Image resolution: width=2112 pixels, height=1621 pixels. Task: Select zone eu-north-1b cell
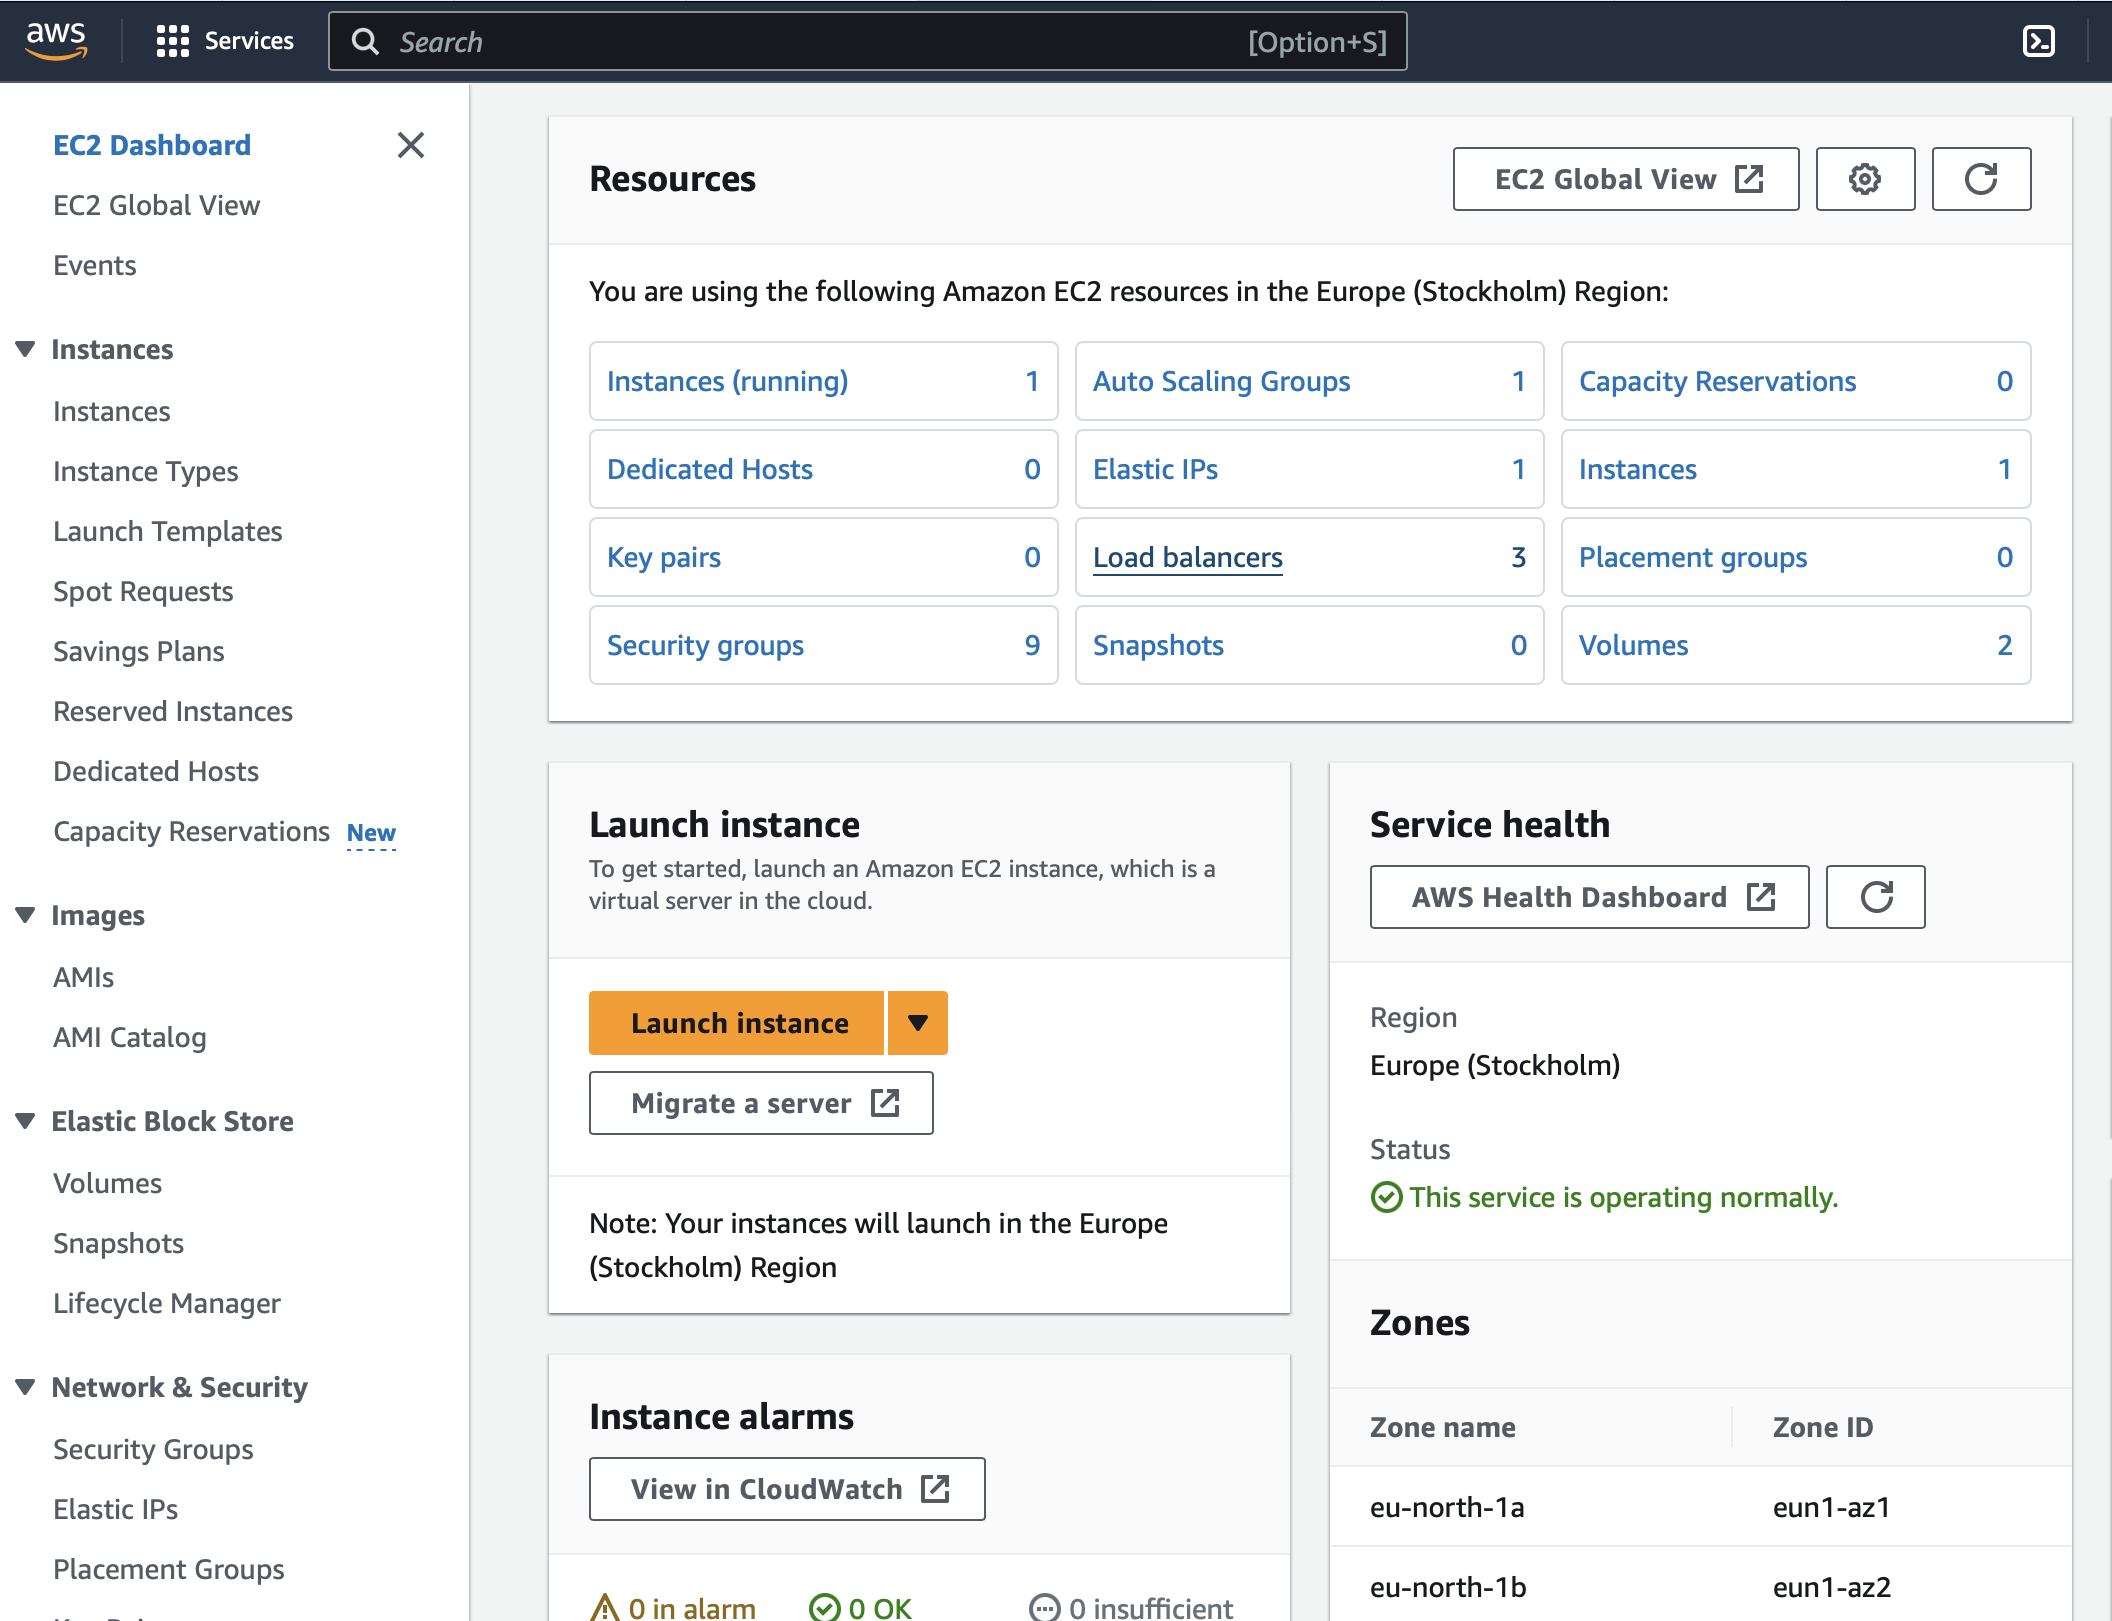(x=1448, y=1587)
